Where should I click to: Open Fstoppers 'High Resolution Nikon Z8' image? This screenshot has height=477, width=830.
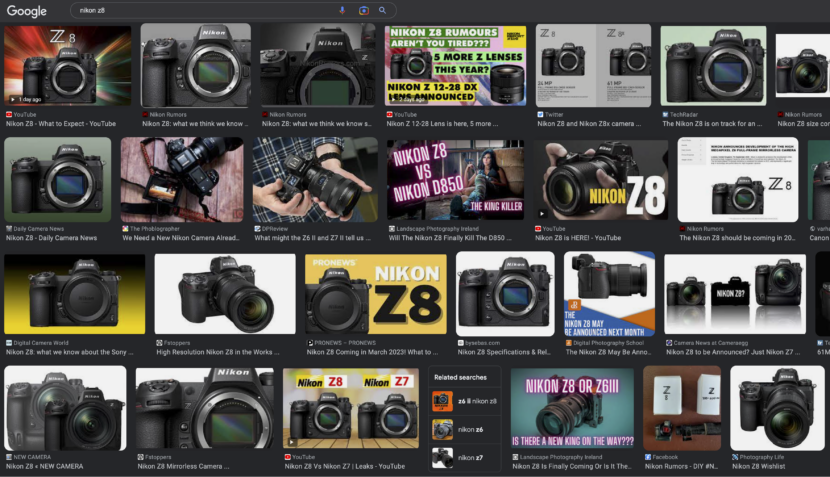pos(225,294)
